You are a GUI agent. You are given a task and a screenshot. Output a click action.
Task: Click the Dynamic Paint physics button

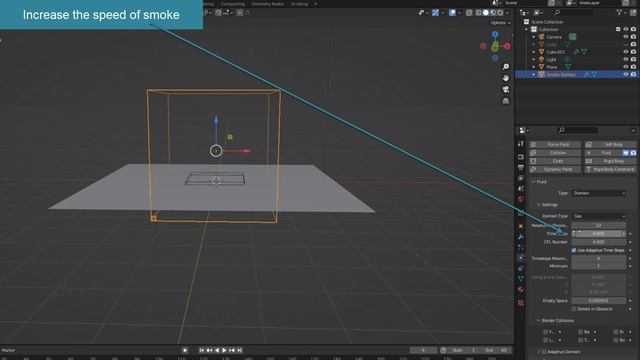(x=555, y=169)
